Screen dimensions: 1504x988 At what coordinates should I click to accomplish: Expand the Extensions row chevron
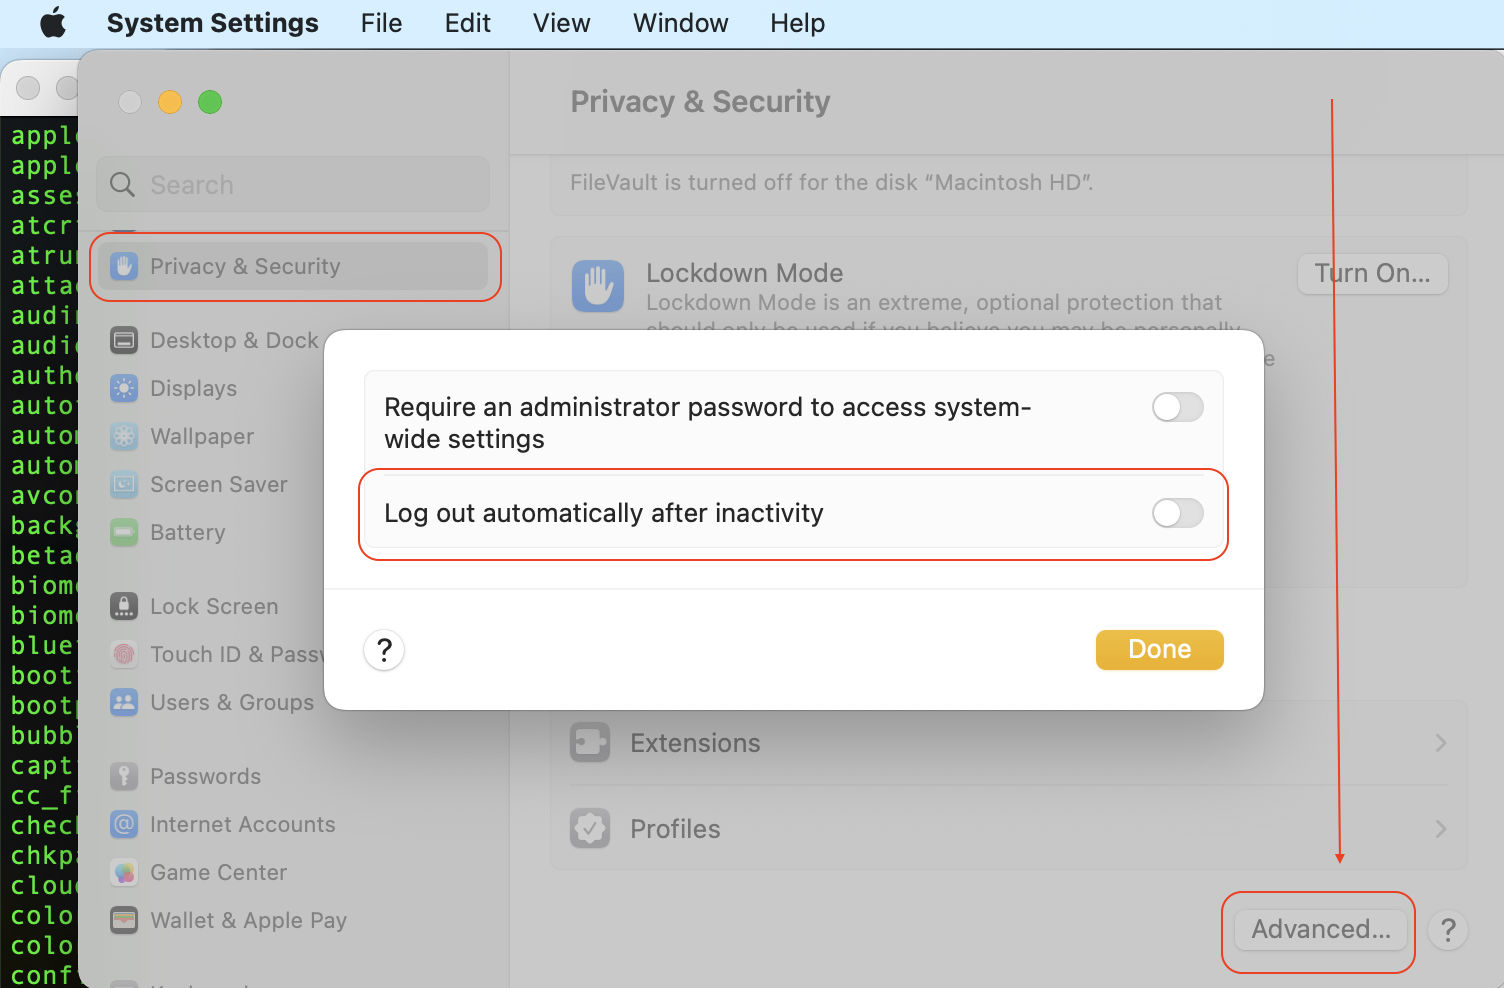click(x=1441, y=743)
